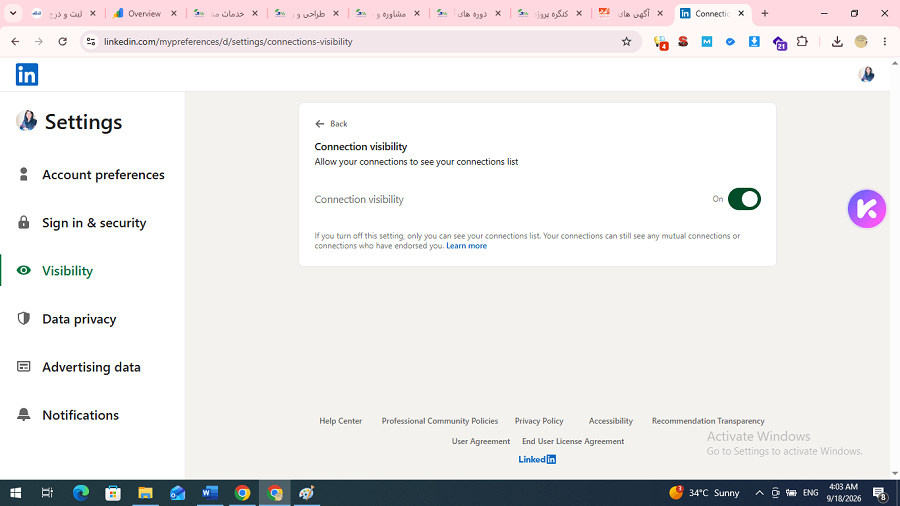The image size is (900, 506).
Task: Click the Back link in the settings card
Action: point(331,123)
